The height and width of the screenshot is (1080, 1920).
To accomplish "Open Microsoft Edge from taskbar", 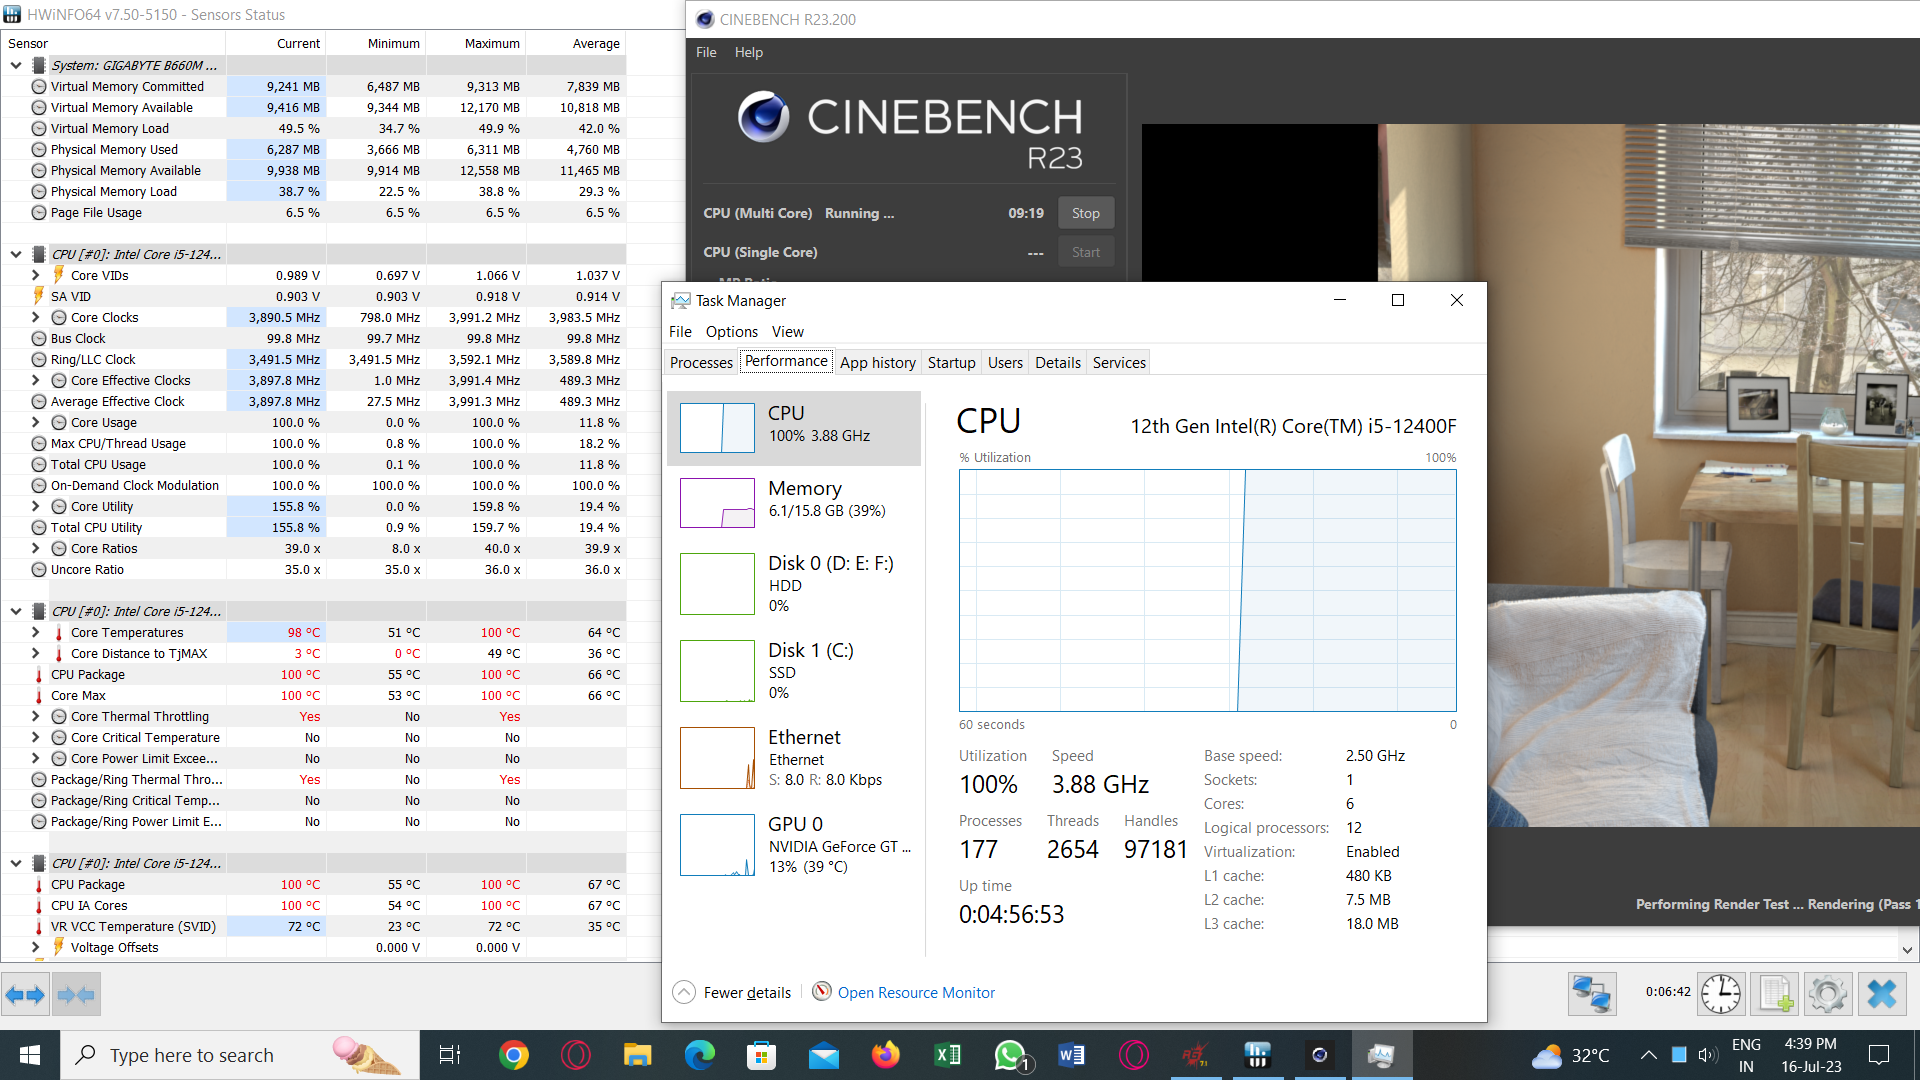I will point(700,1055).
